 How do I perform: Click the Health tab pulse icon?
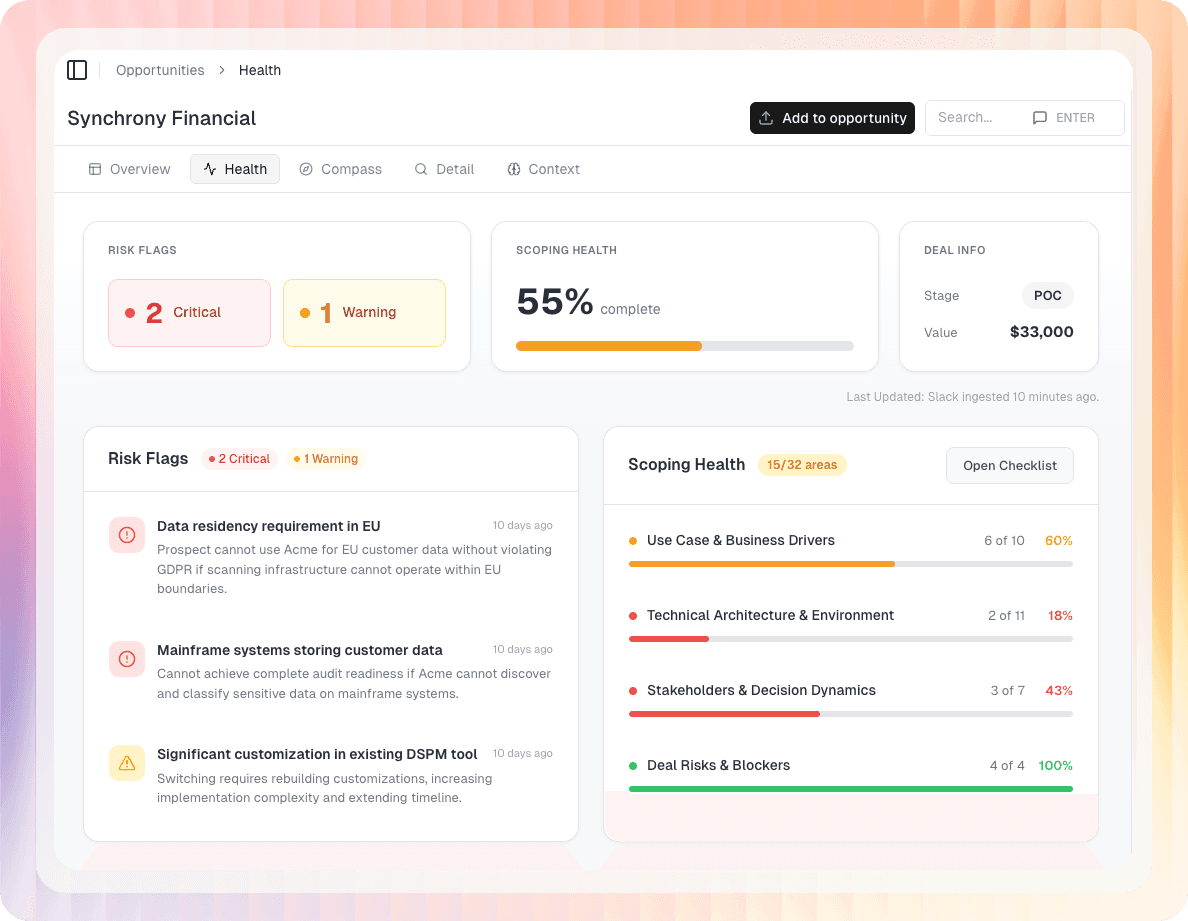(x=210, y=169)
